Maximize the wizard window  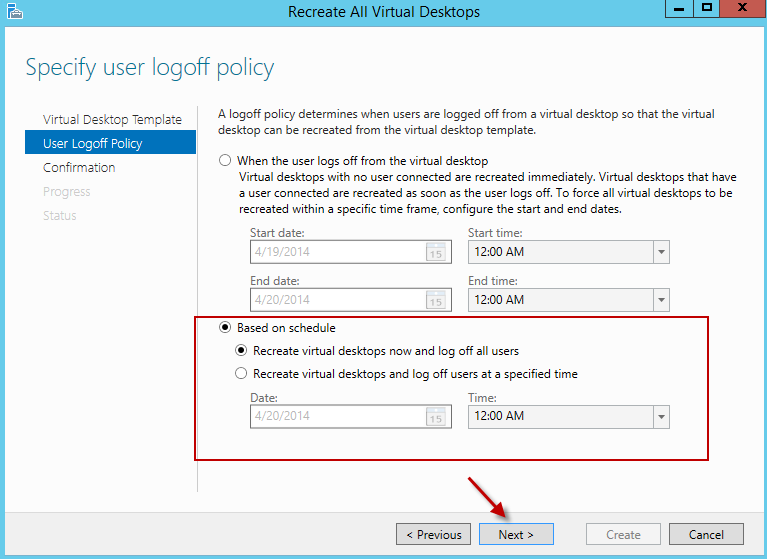[x=706, y=10]
